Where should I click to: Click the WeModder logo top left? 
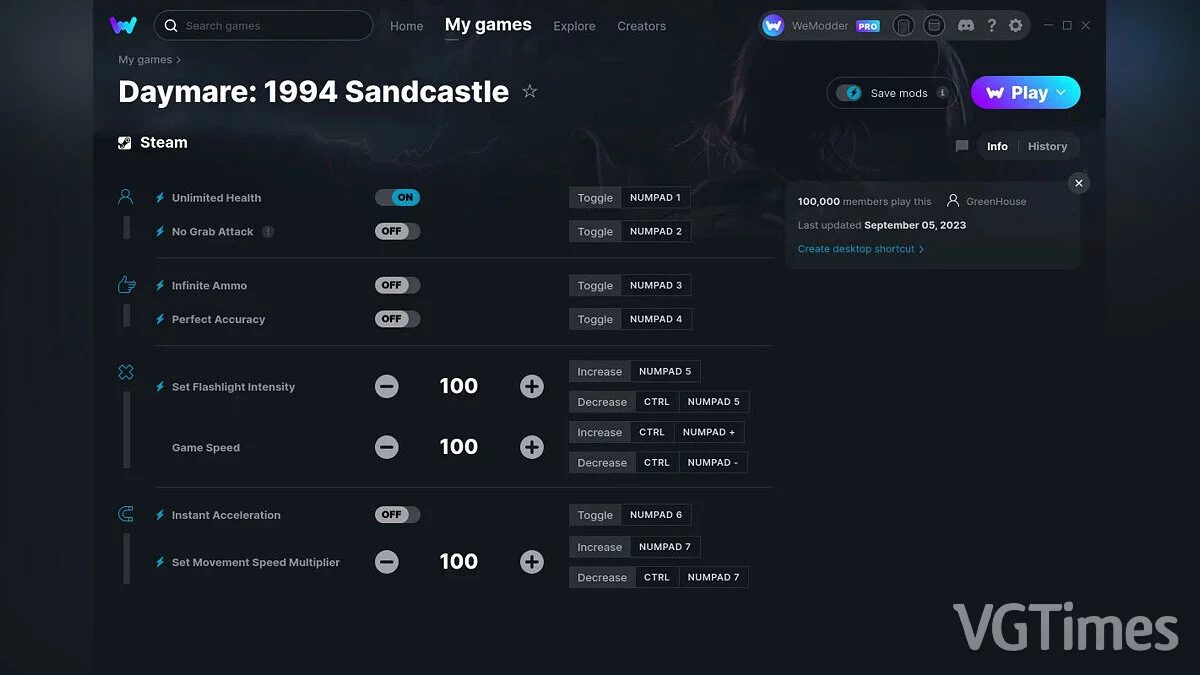pos(122,25)
